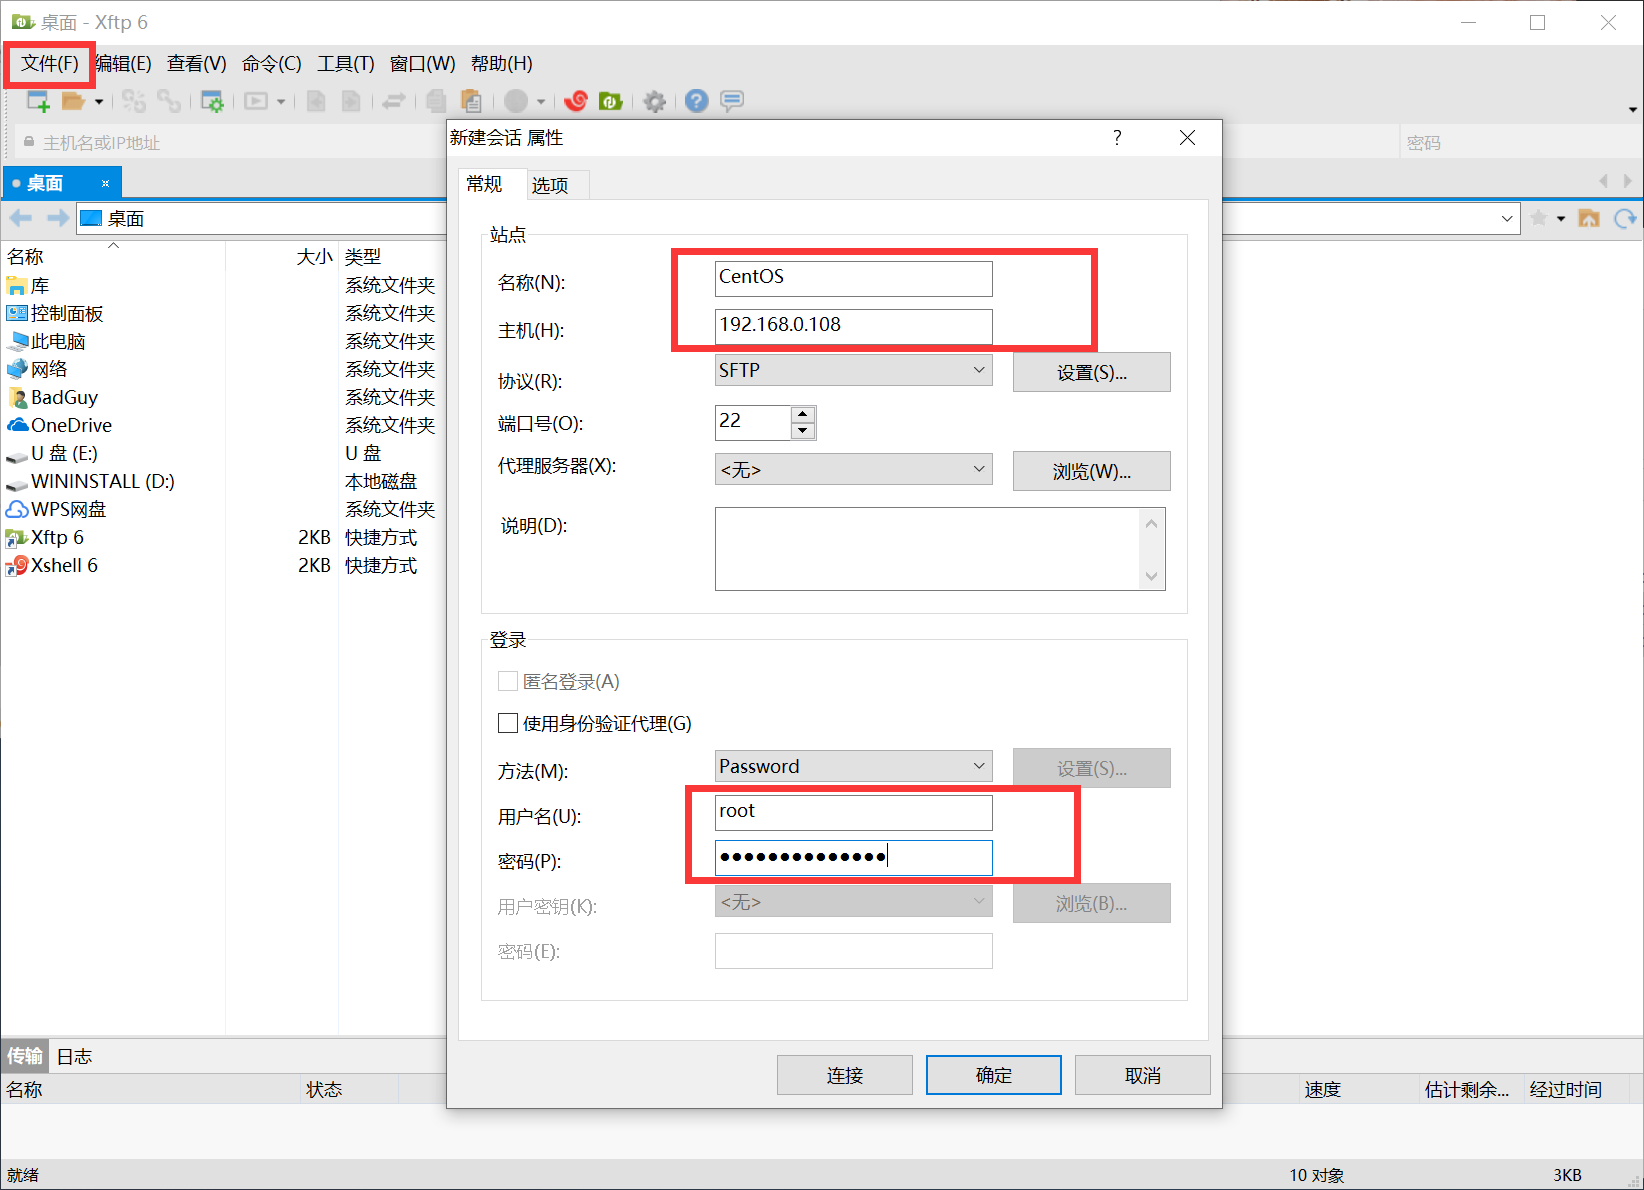Viewport: 1644px width, 1190px height.
Task: Click 浏览(W)... next to proxy server
Action: pyautogui.click(x=1092, y=471)
